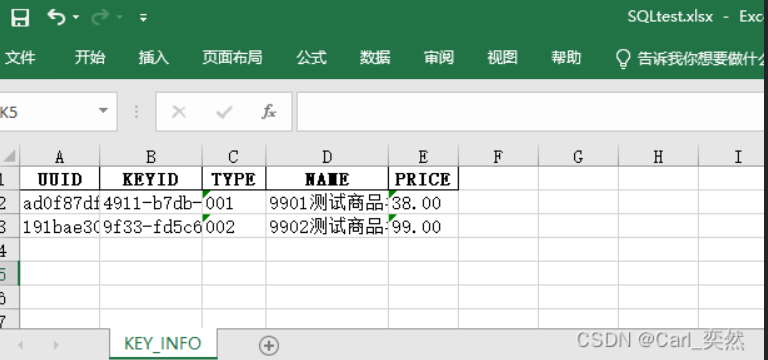Open the 帮助 ribbon tab
Screen dimensions: 768x360
coord(566,58)
